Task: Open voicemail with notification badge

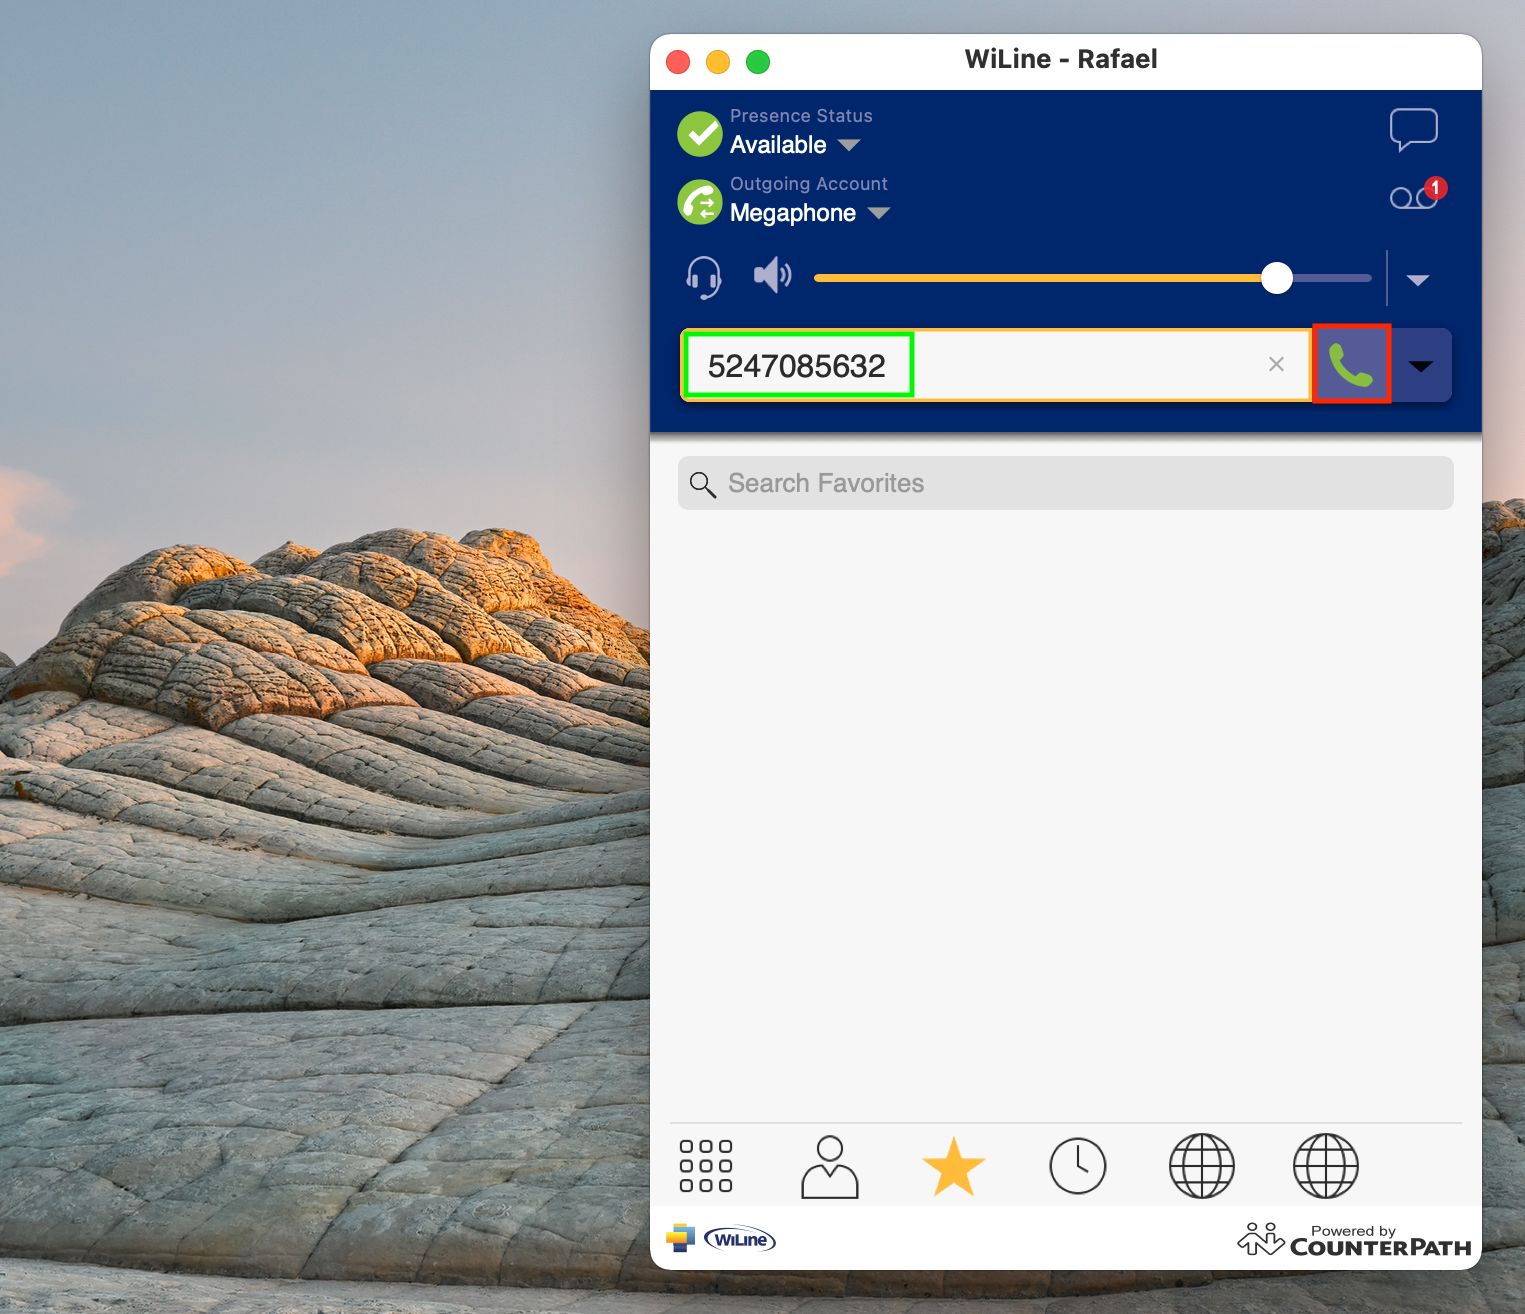Action: click(x=1415, y=196)
